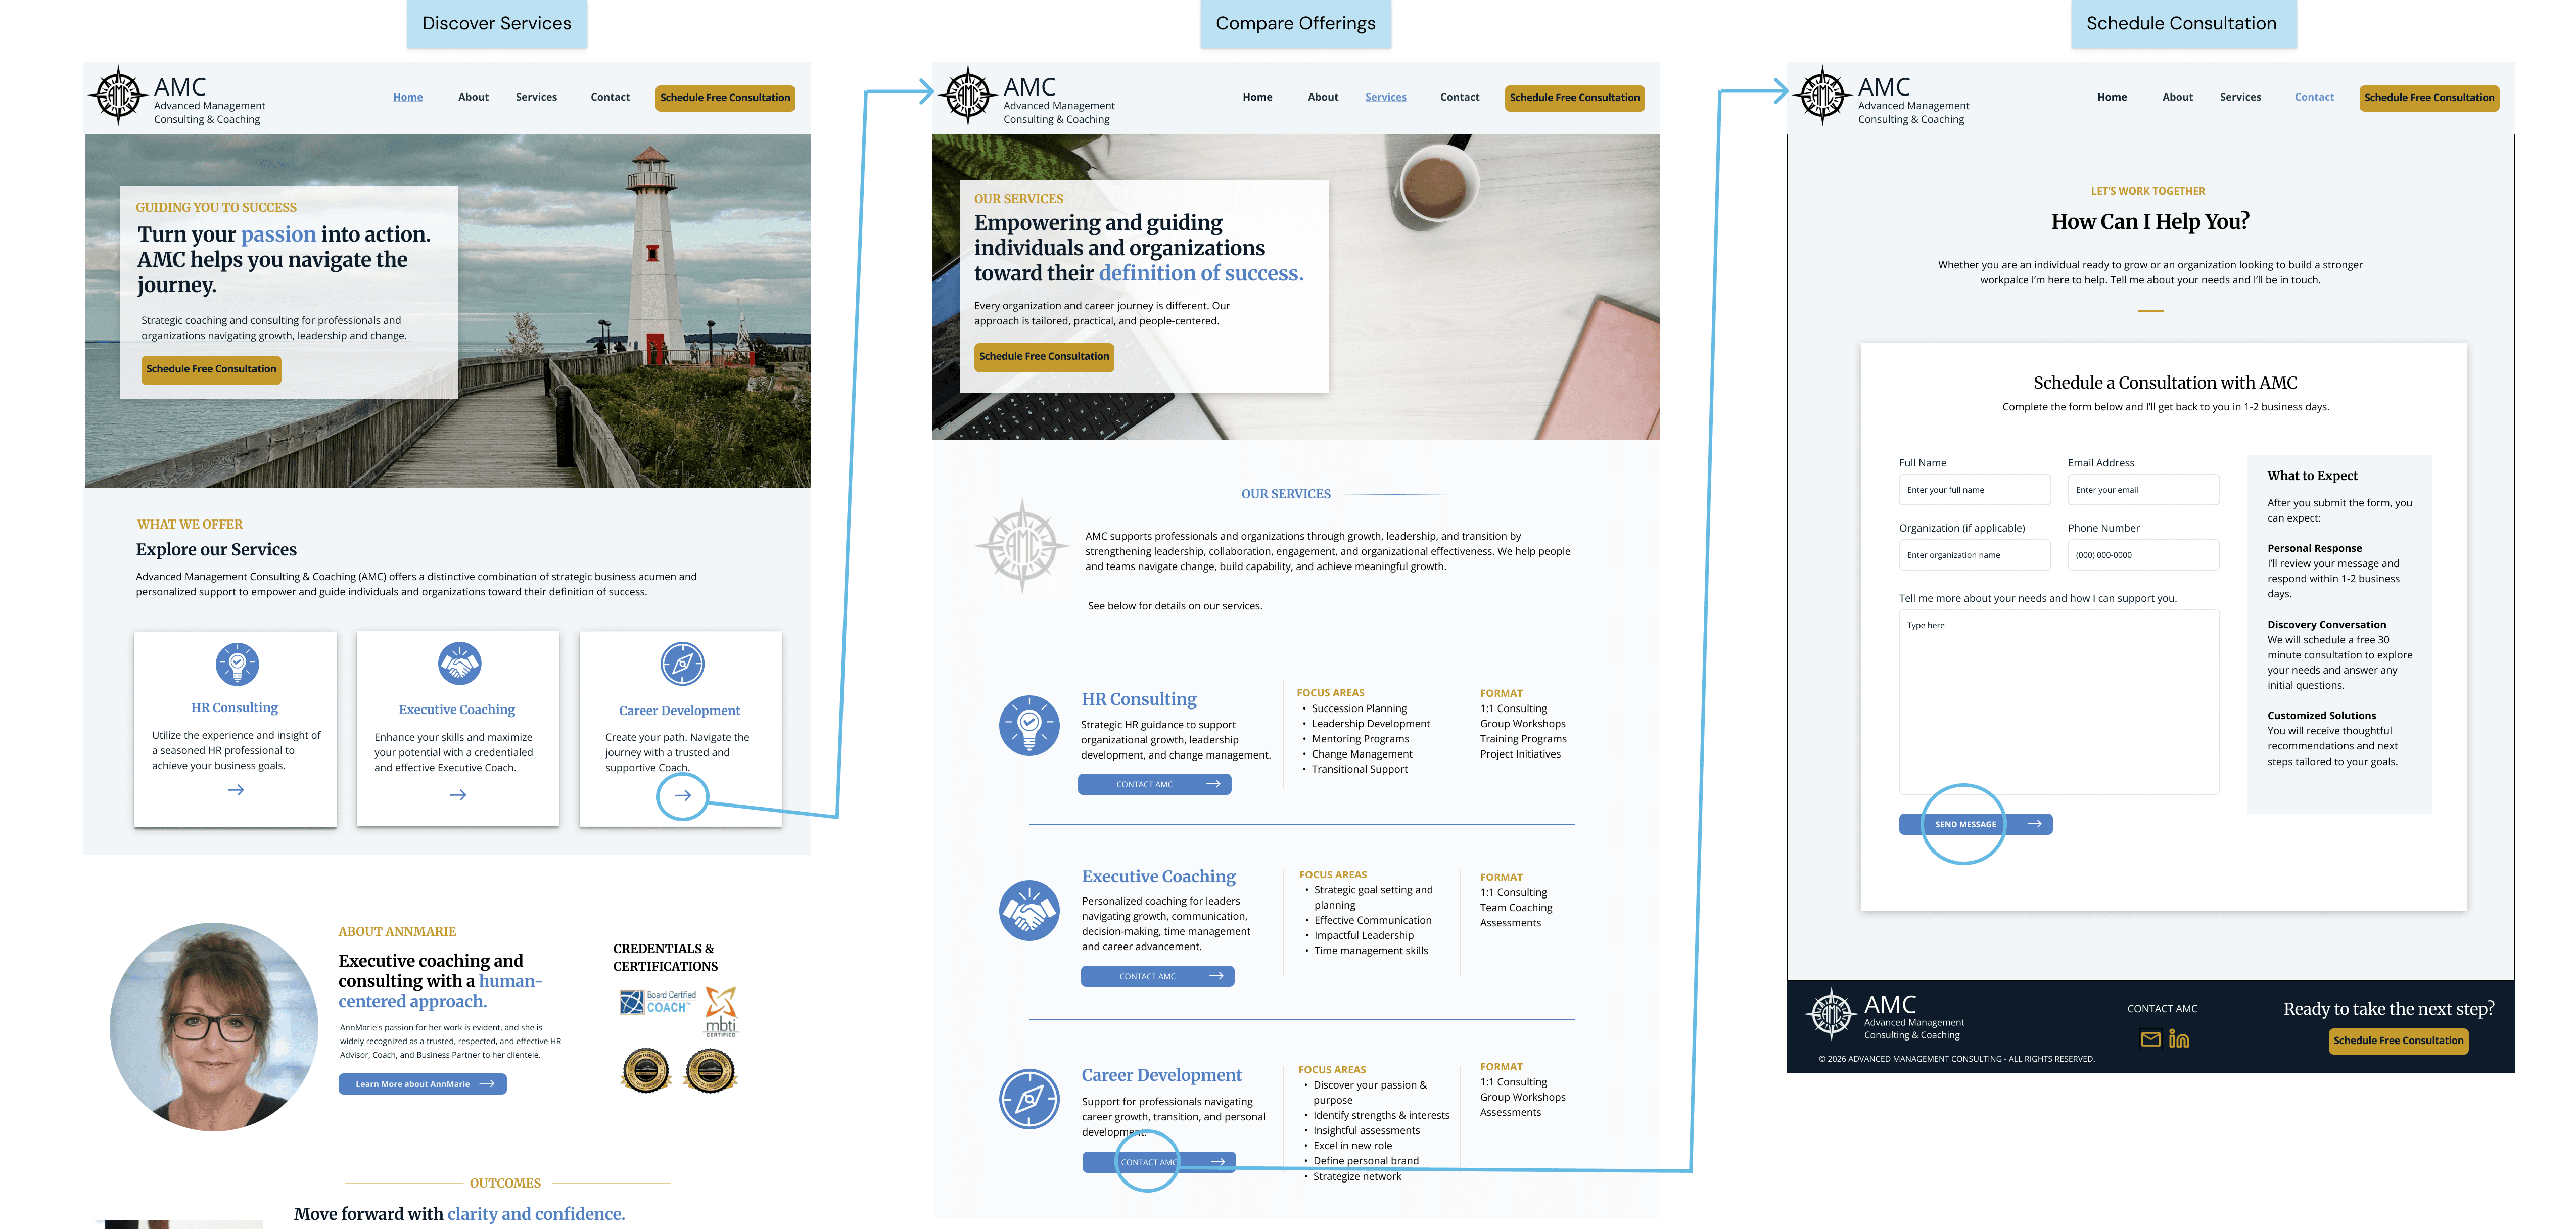Click the right gold certification seal
The width and height of the screenshot is (2576, 1229).
coord(710,1071)
